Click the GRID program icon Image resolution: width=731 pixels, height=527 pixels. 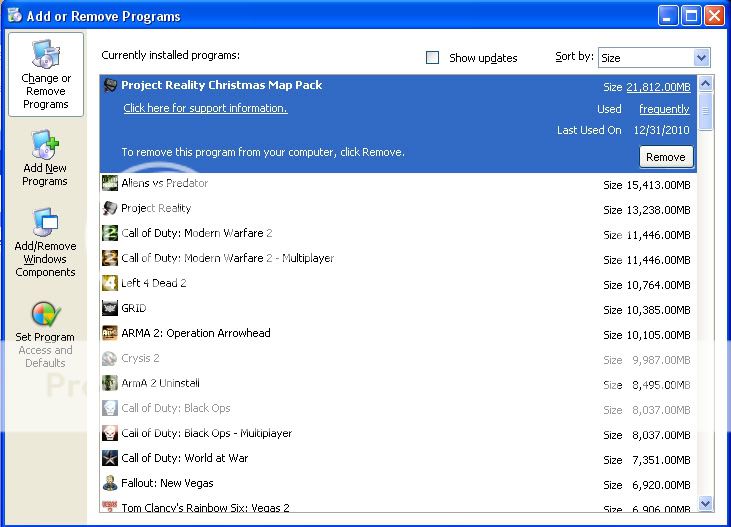pos(110,308)
